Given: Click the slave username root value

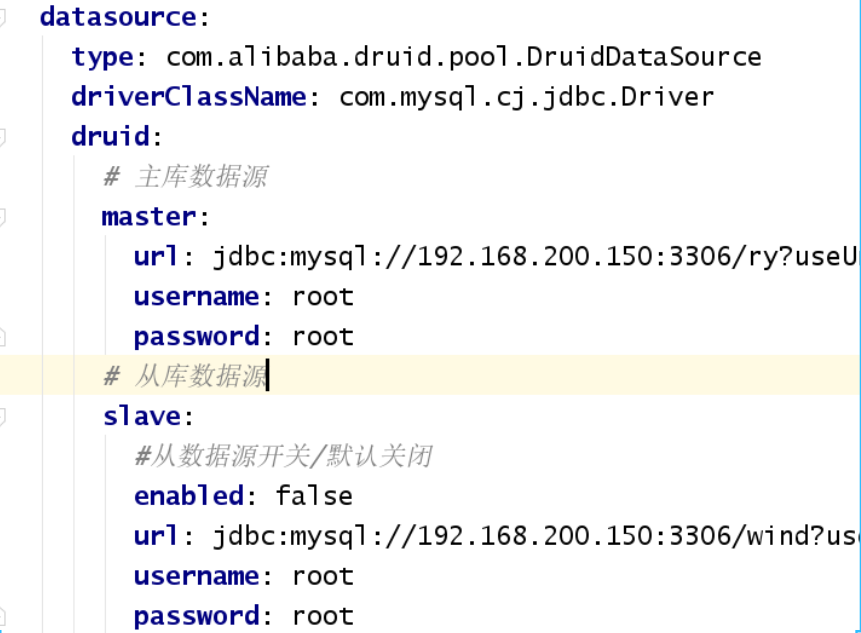Looking at the screenshot, I should pos(323,576).
